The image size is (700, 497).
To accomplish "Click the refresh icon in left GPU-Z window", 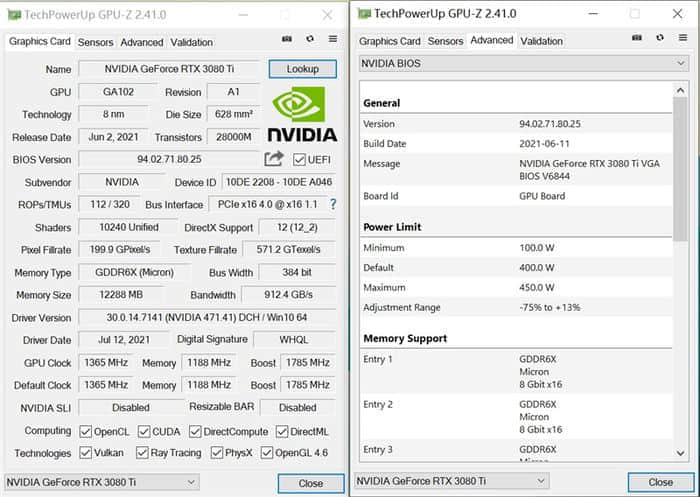I will point(310,39).
